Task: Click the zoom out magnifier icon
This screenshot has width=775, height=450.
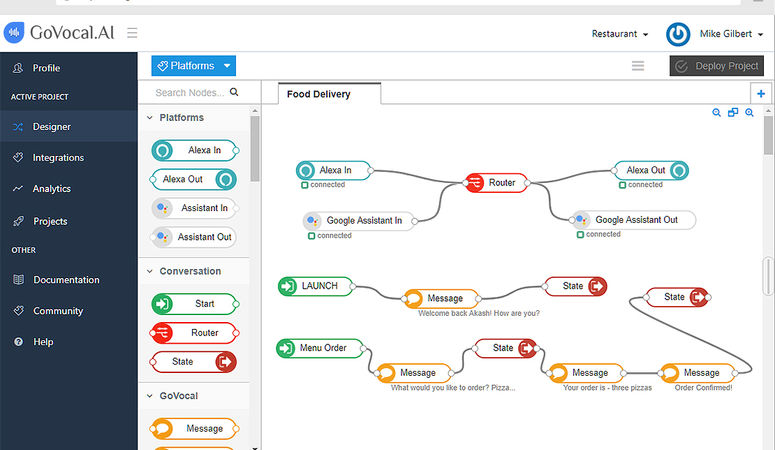Action: (716, 113)
